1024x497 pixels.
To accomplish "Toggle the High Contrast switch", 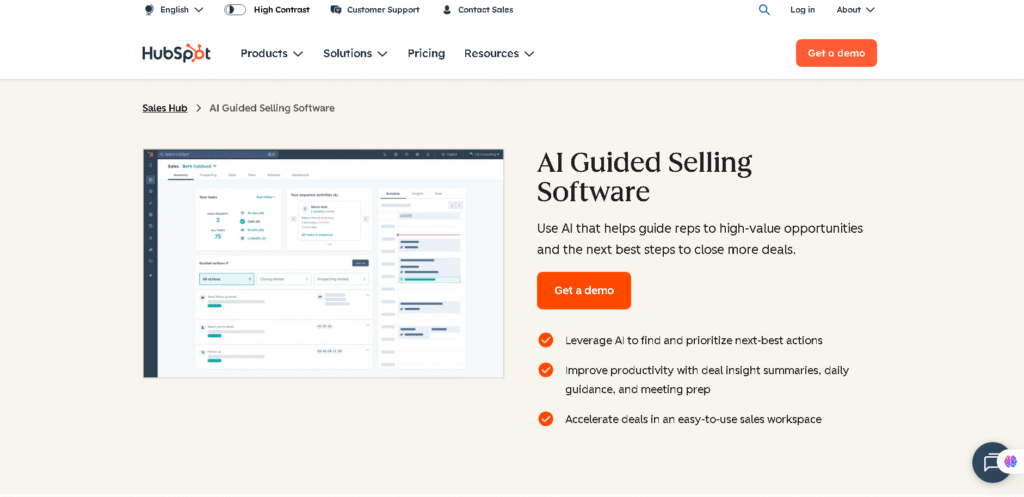I will (x=235, y=10).
